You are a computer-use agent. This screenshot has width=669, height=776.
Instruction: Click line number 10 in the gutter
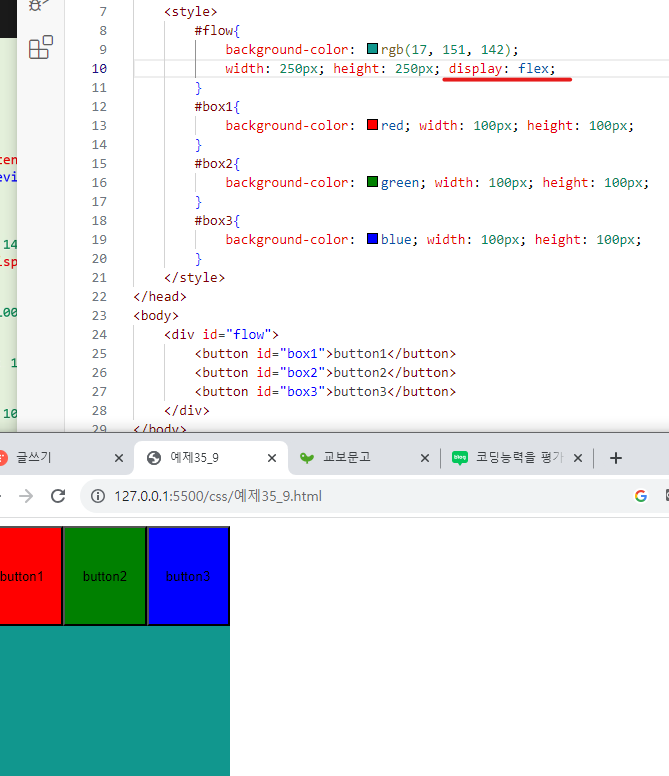[x=99, y=68]
